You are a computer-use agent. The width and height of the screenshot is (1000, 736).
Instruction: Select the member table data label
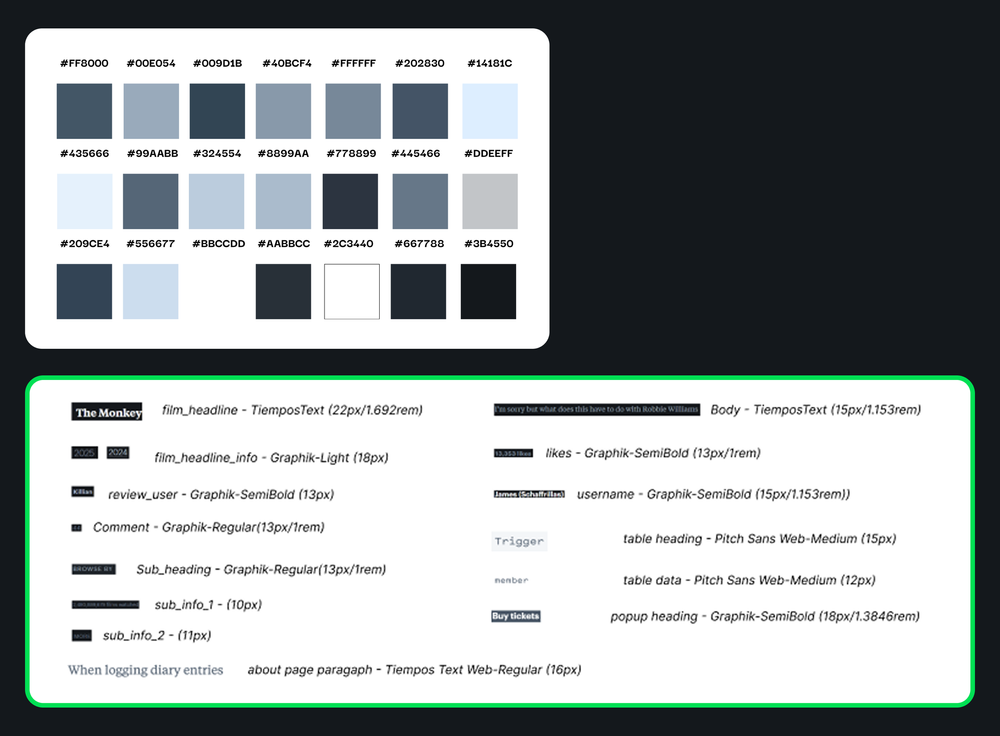(512, 578)
